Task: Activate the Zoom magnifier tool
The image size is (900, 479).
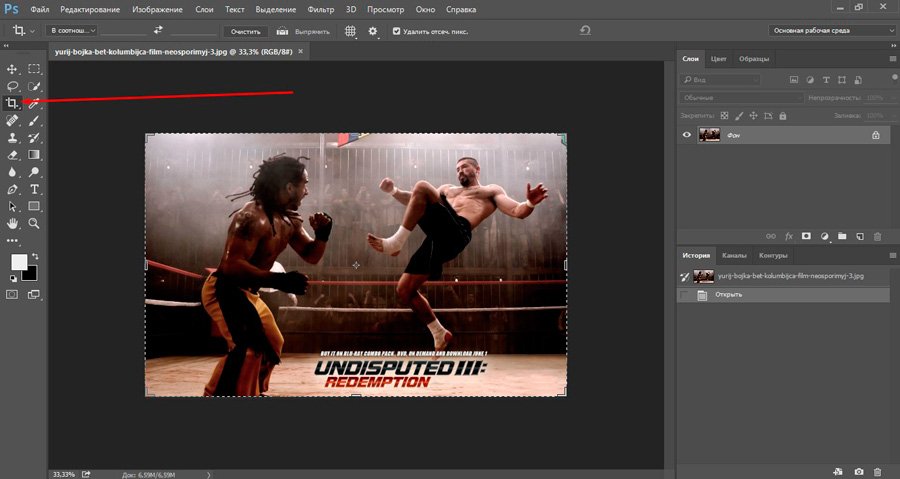Action: pos(34,223)
